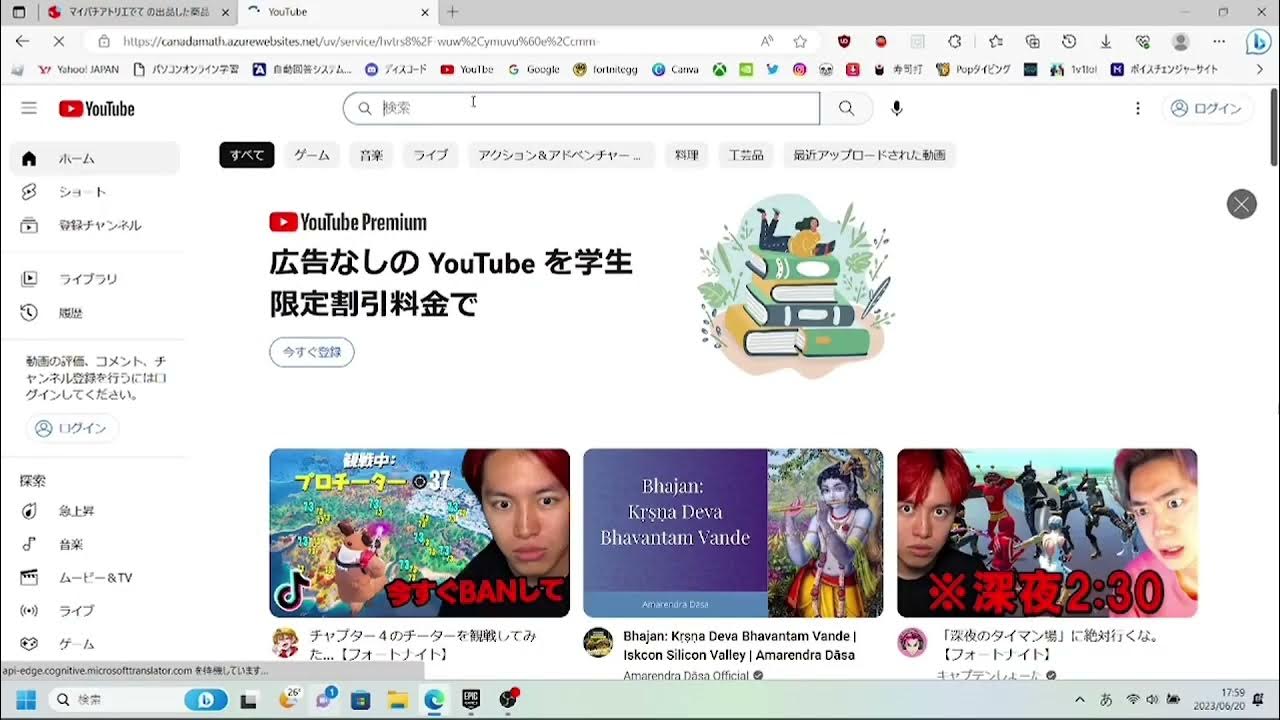Screen dimensions: 1280x720
Task: Click the Bhajan: Krsna Deva Bhavantam Vande title
Action: coord(740,645)
